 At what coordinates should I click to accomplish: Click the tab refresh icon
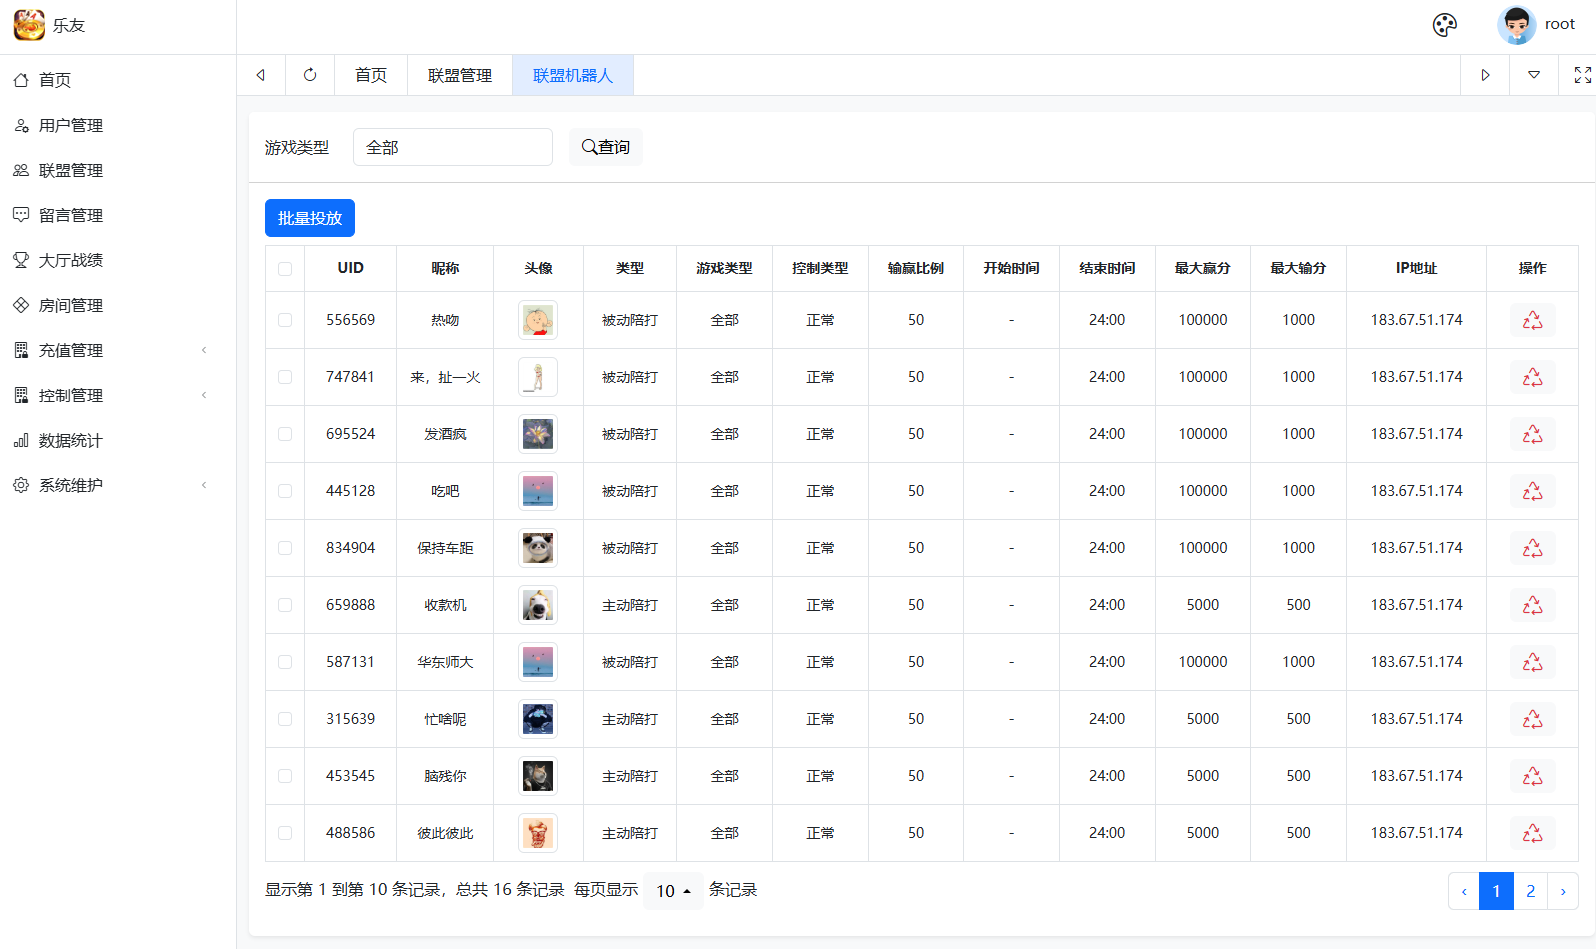[x=310, y=75]
